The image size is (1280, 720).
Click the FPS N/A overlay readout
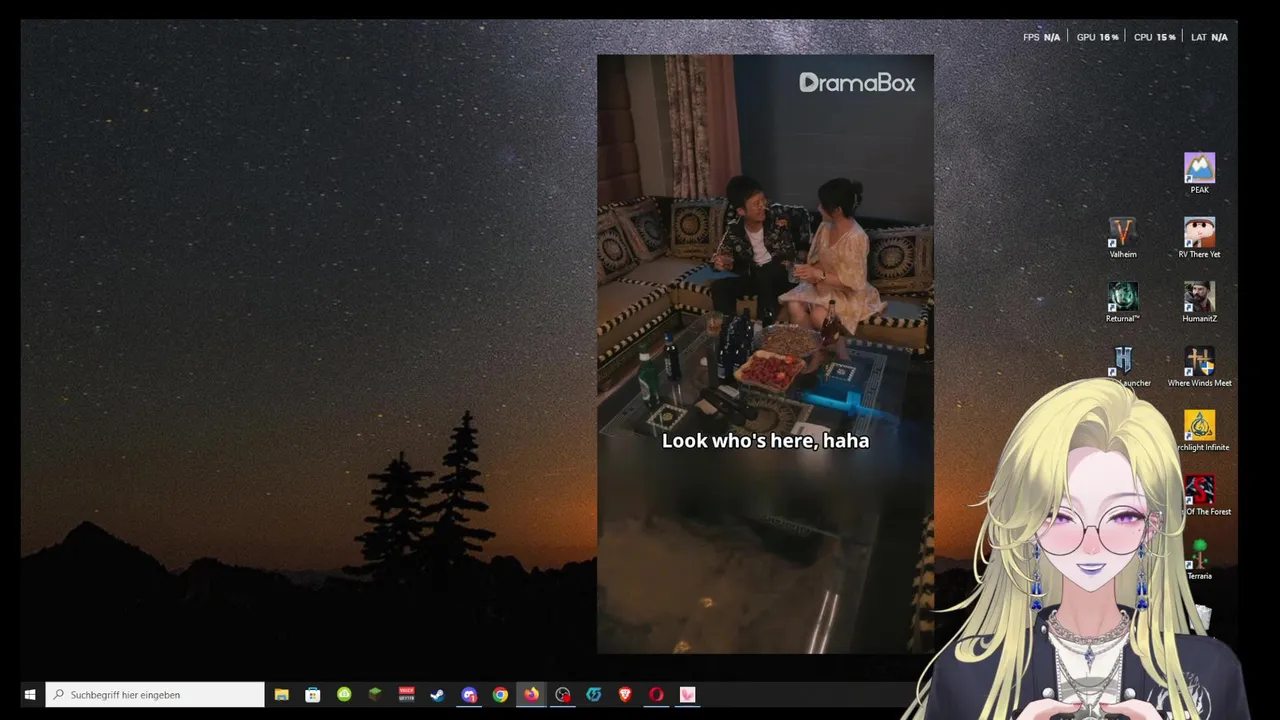click(1041, 37)
